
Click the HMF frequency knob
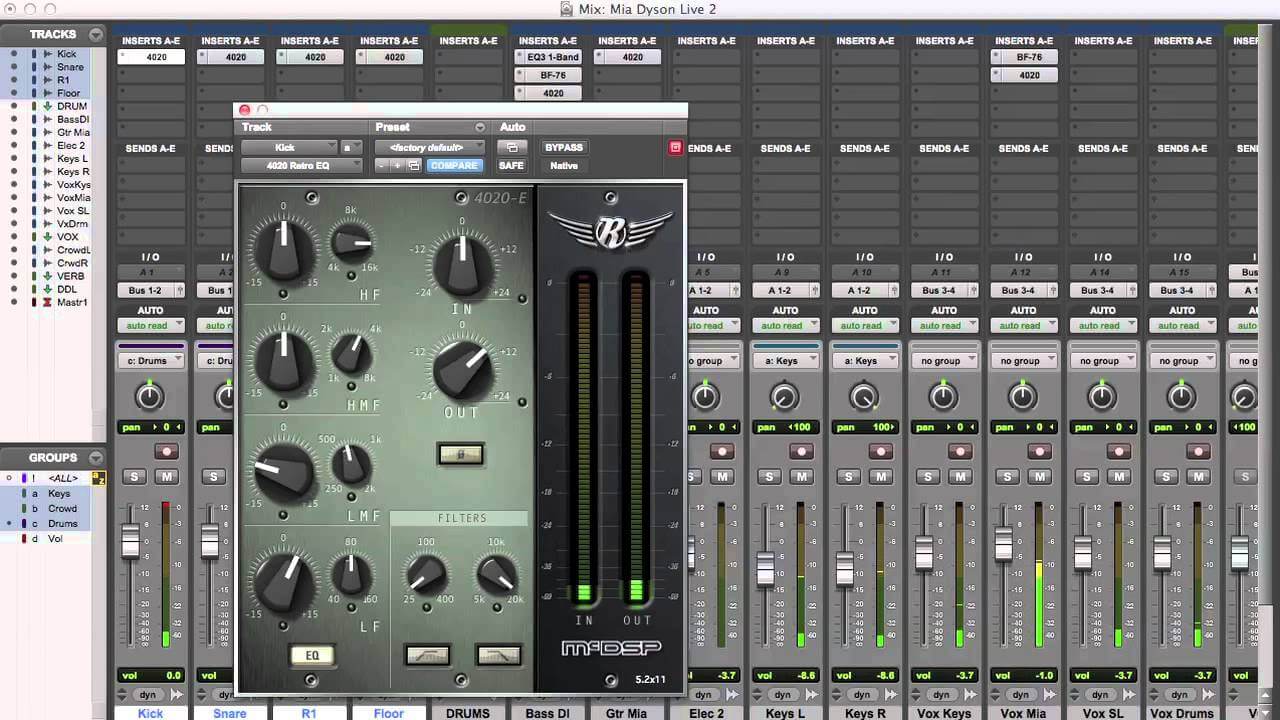point(351,354)
